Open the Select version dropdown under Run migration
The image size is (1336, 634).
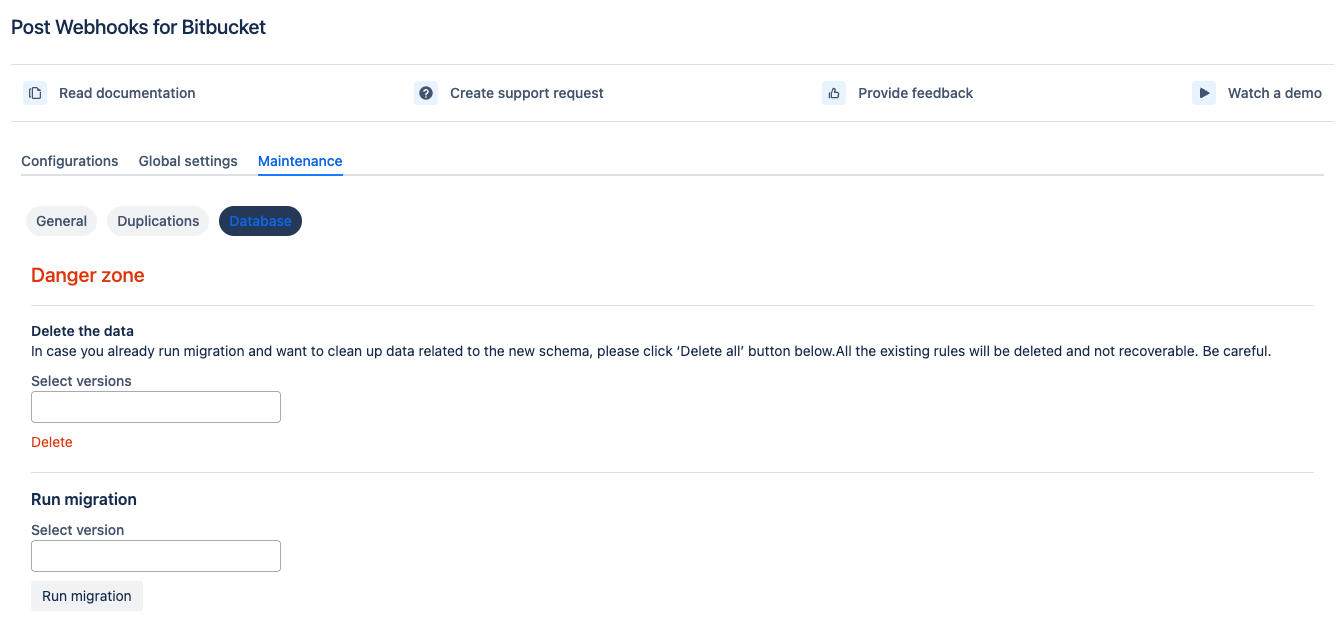[156, 556]
